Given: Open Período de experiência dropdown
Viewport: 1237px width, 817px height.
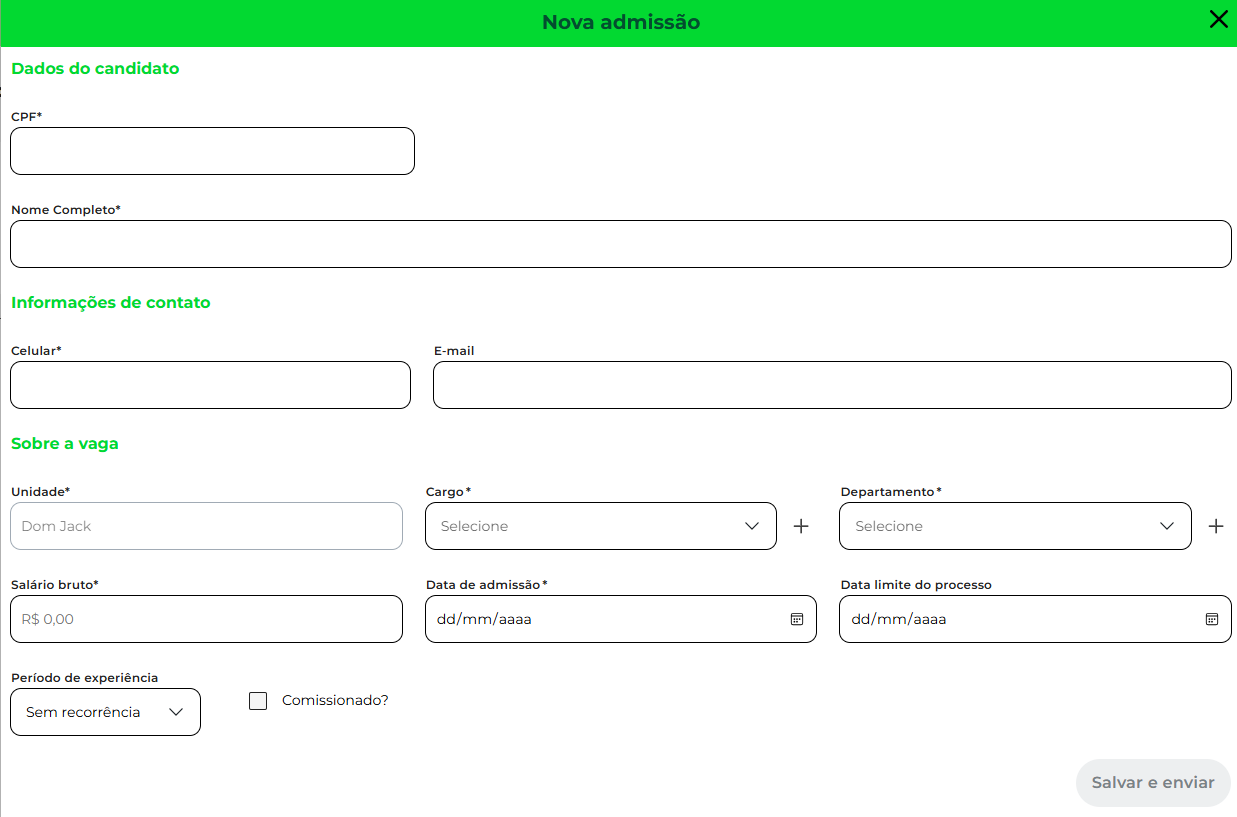Looking at the screenshot, I should [x=105, y=712].
